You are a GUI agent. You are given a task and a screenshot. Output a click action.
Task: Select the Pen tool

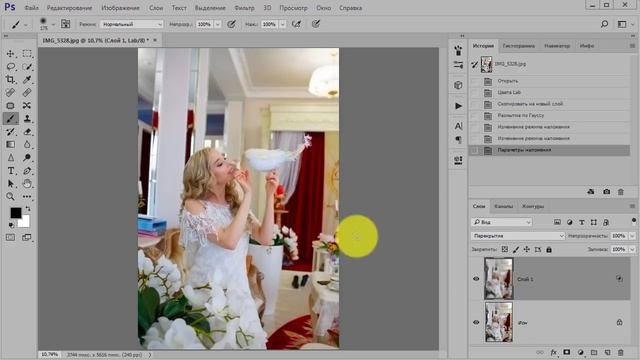[x=27, y=171]
